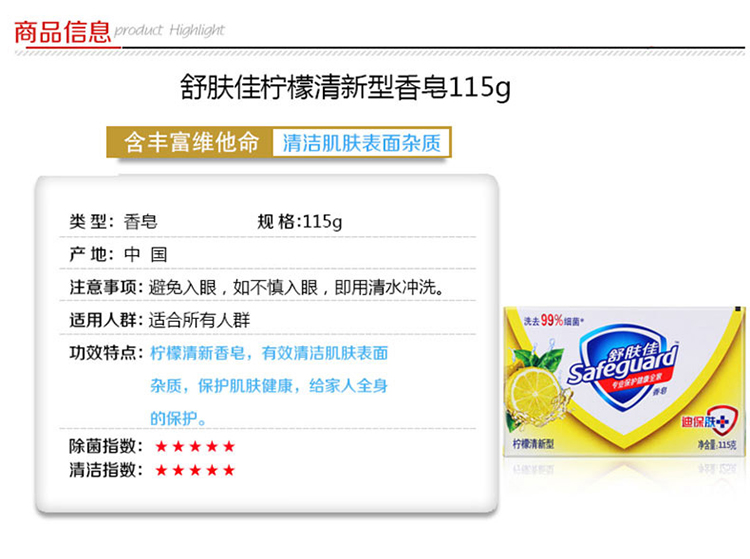Click the 迪保肤 red shield badge
Viewport: 750px width, 559px height.
710,421
